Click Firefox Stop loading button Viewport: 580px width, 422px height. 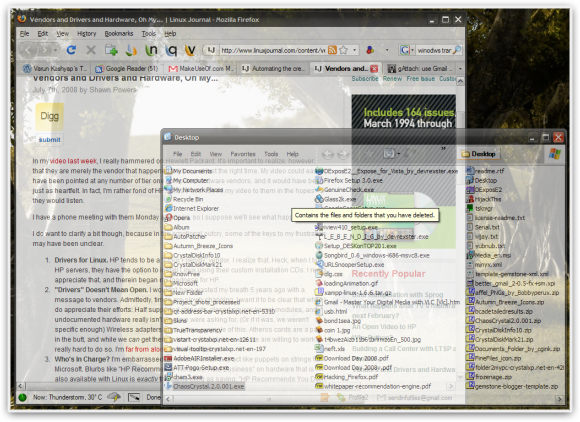[x=91, y=50]
